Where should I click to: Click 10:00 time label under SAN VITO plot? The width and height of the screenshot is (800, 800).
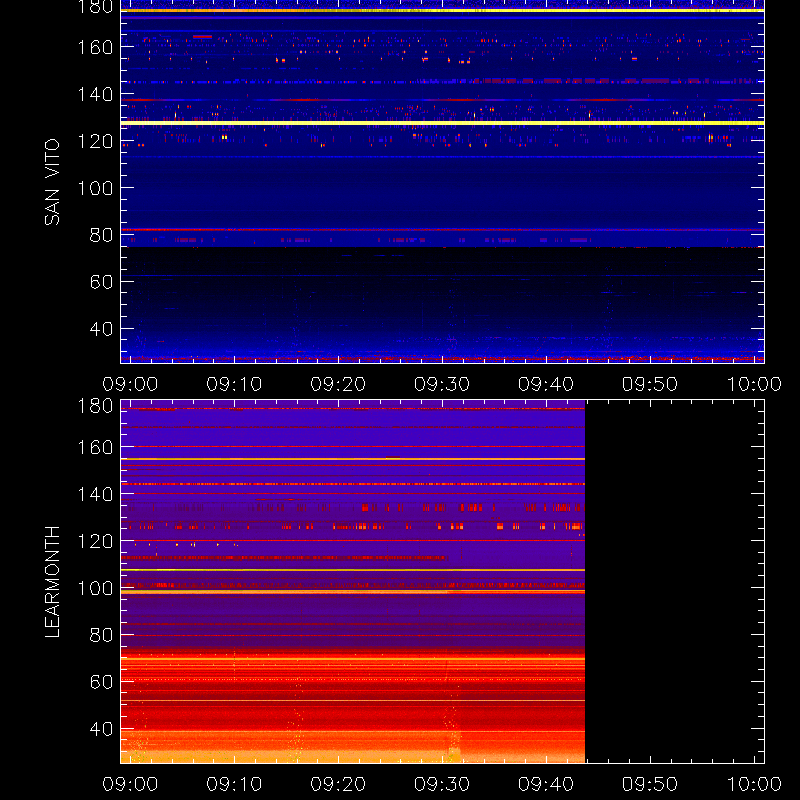(754, 384)
